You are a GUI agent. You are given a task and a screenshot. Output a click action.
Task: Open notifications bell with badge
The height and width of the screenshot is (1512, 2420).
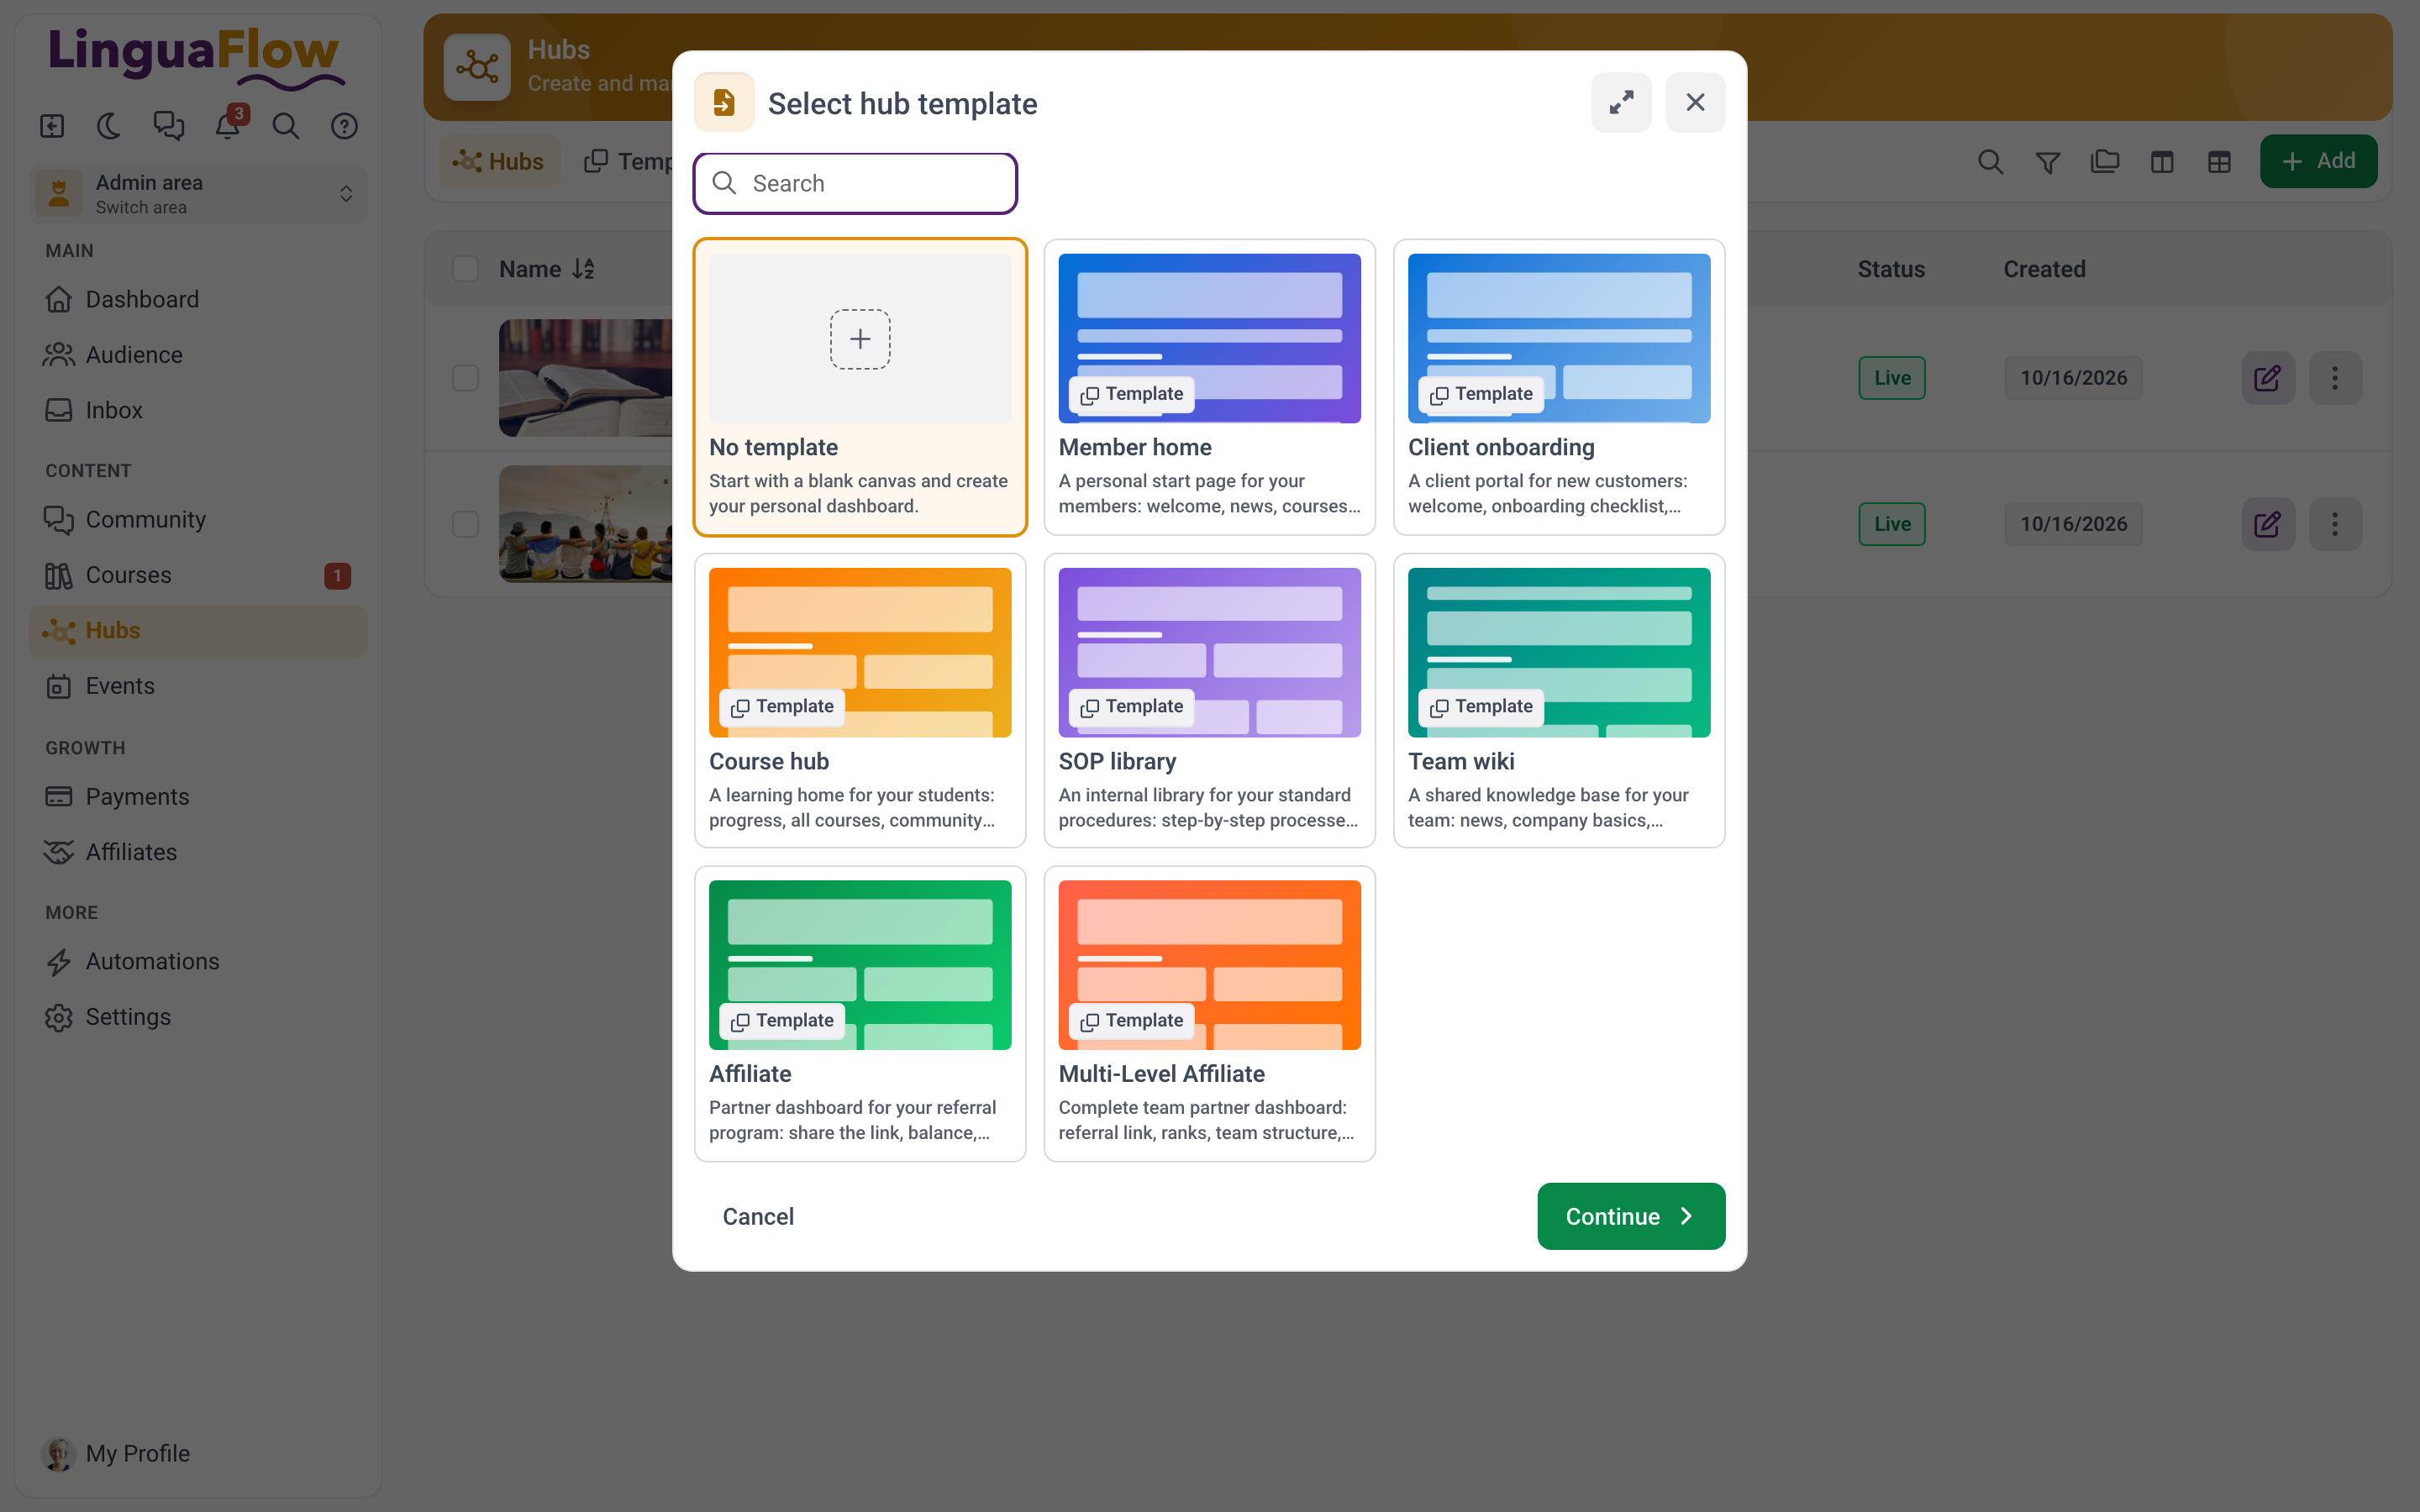228,126
